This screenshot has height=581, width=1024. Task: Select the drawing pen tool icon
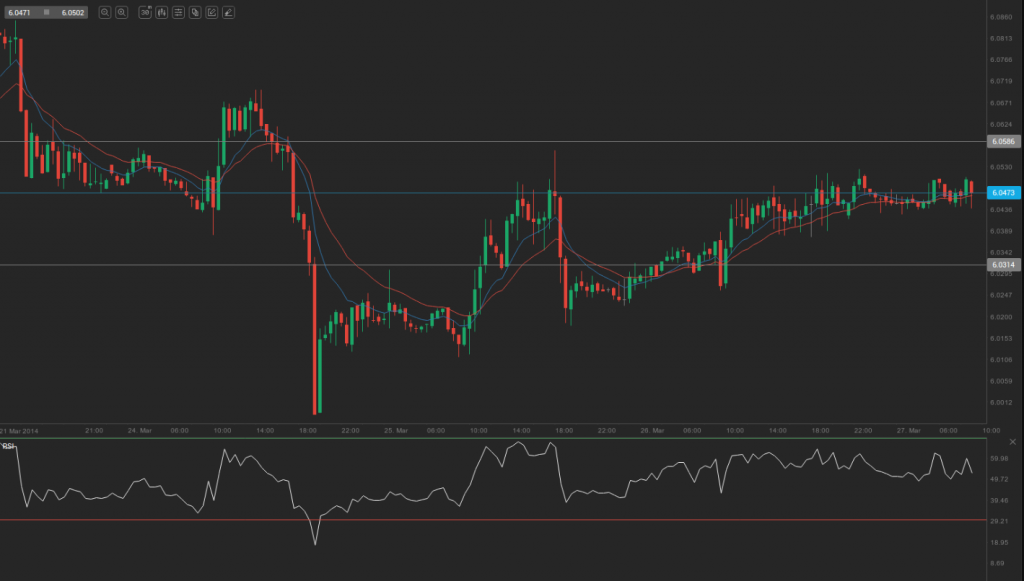pyautogui.click(x=228, y=13)
